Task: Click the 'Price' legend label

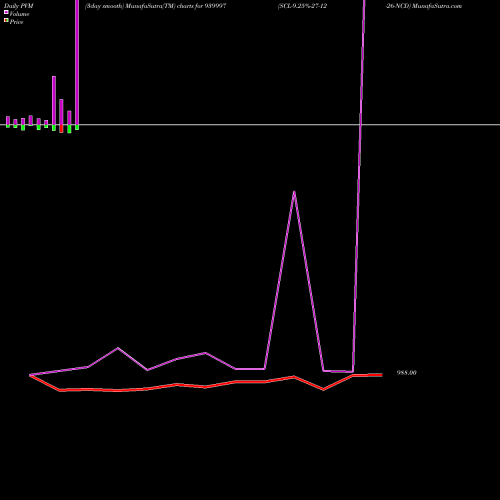Action: pos(16,22)
